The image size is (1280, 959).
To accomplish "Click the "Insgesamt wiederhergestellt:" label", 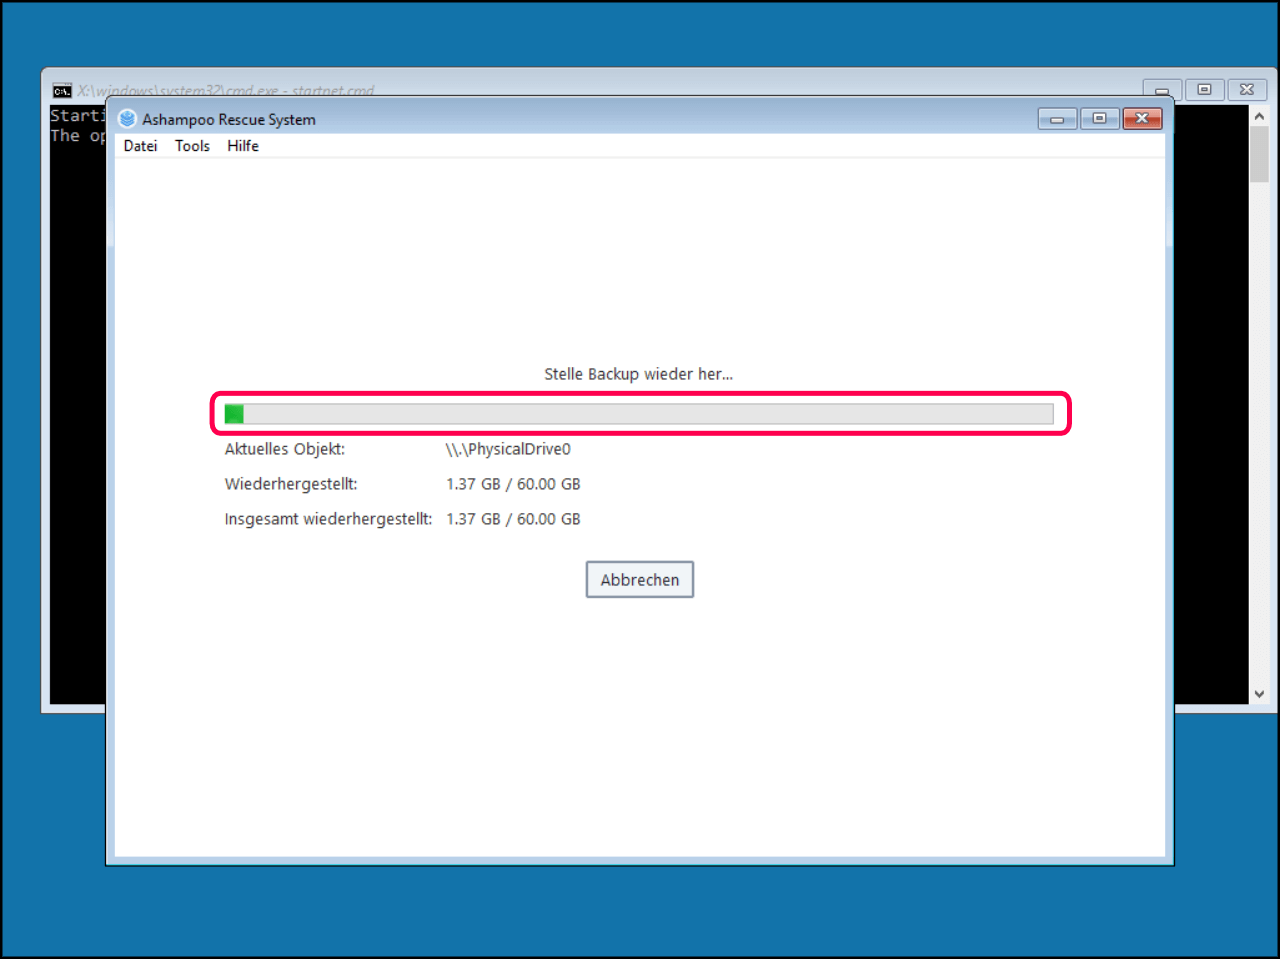I will click(328, 519).
